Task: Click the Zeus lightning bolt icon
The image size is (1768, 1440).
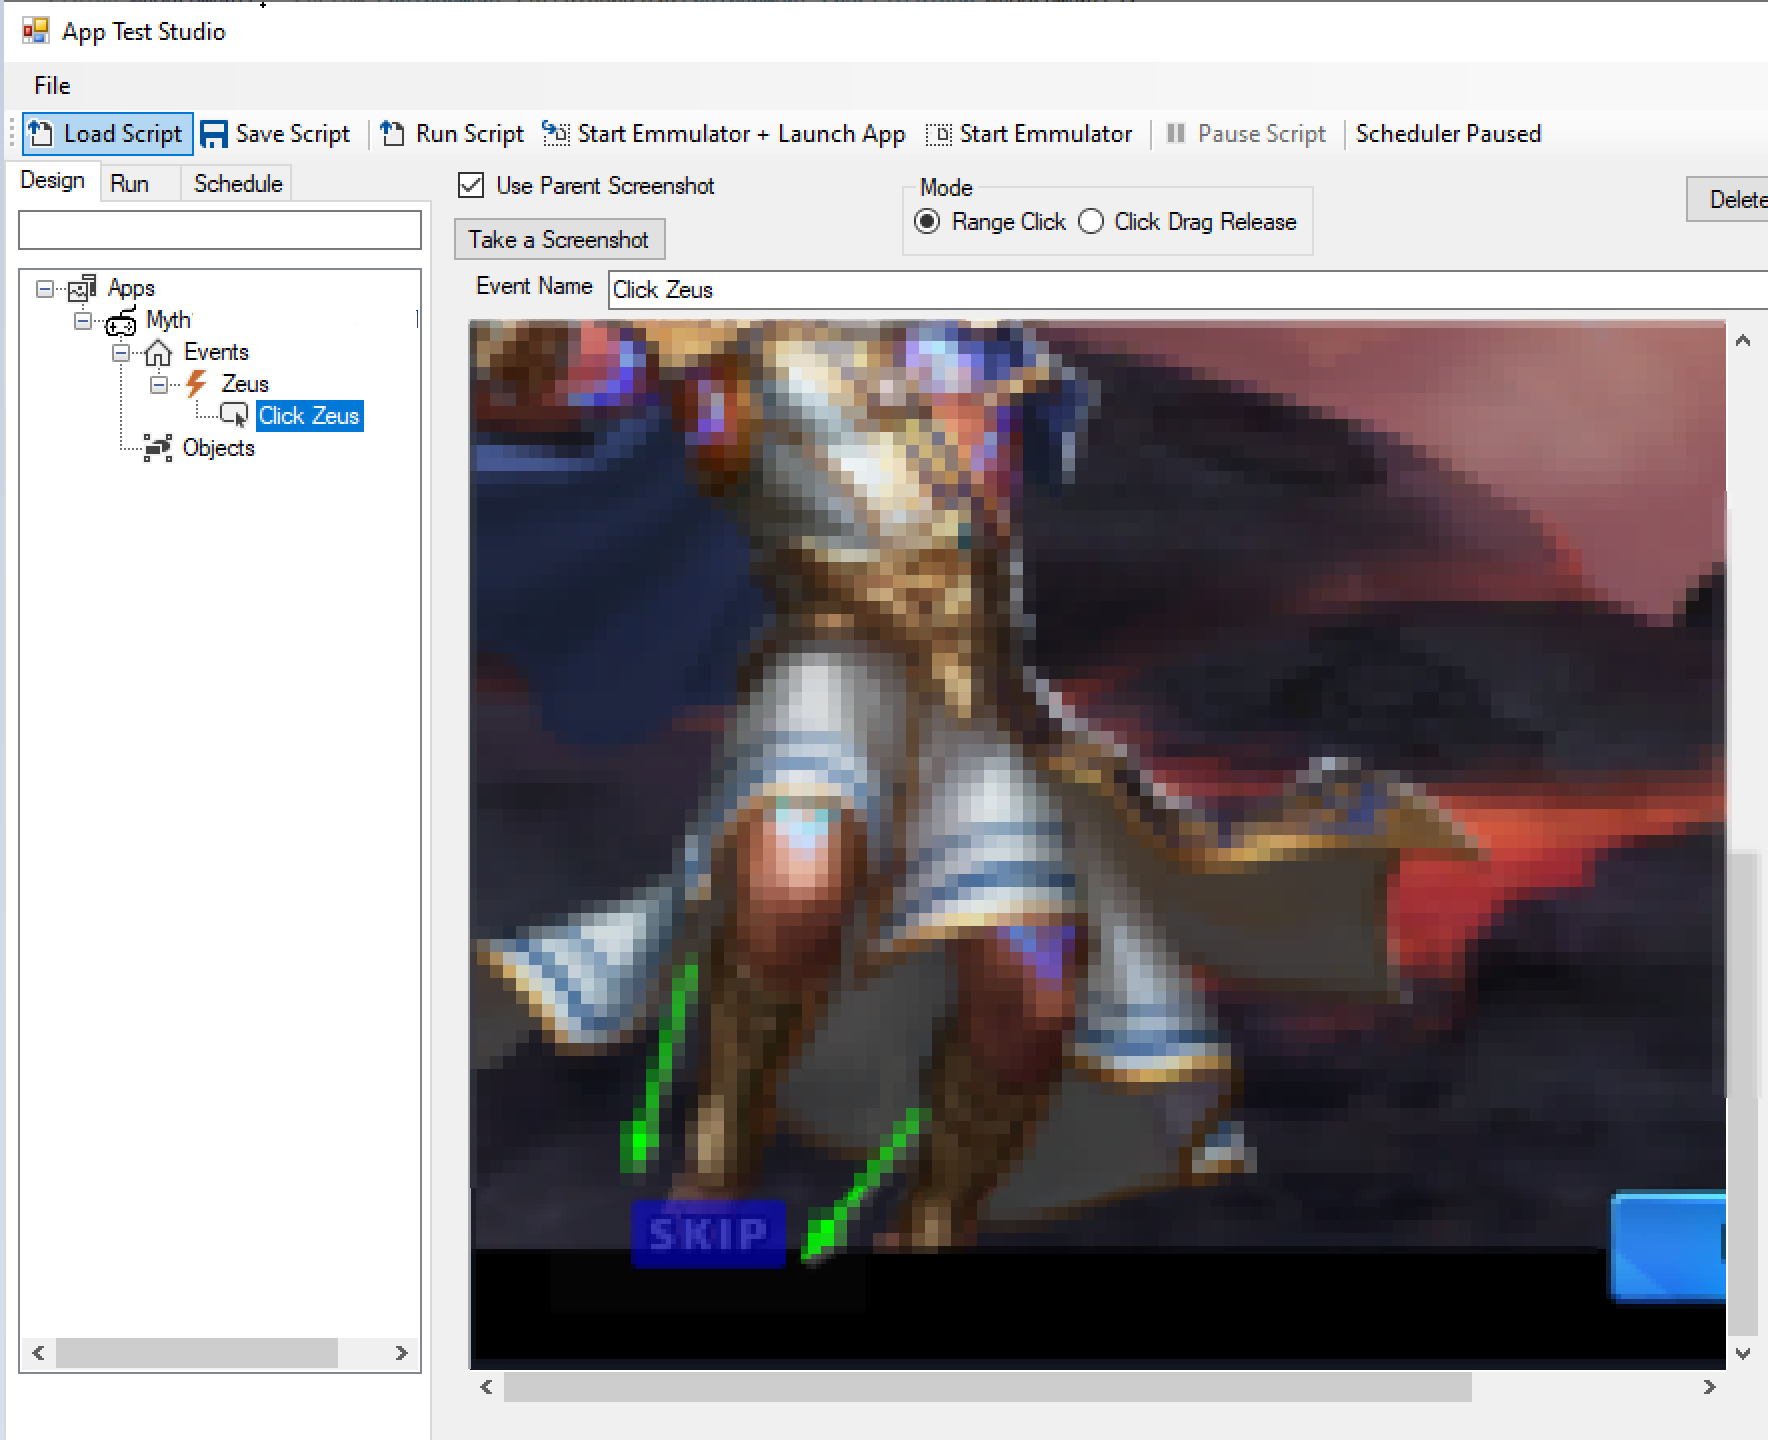Action: pyautogui.click(x=197, y=384)
